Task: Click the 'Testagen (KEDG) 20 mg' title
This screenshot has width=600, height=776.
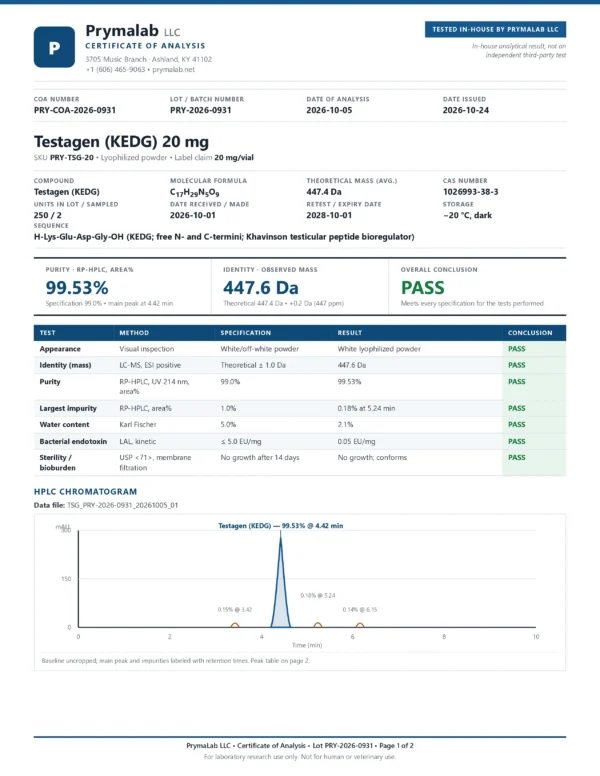Action: [x=121, y=142]
